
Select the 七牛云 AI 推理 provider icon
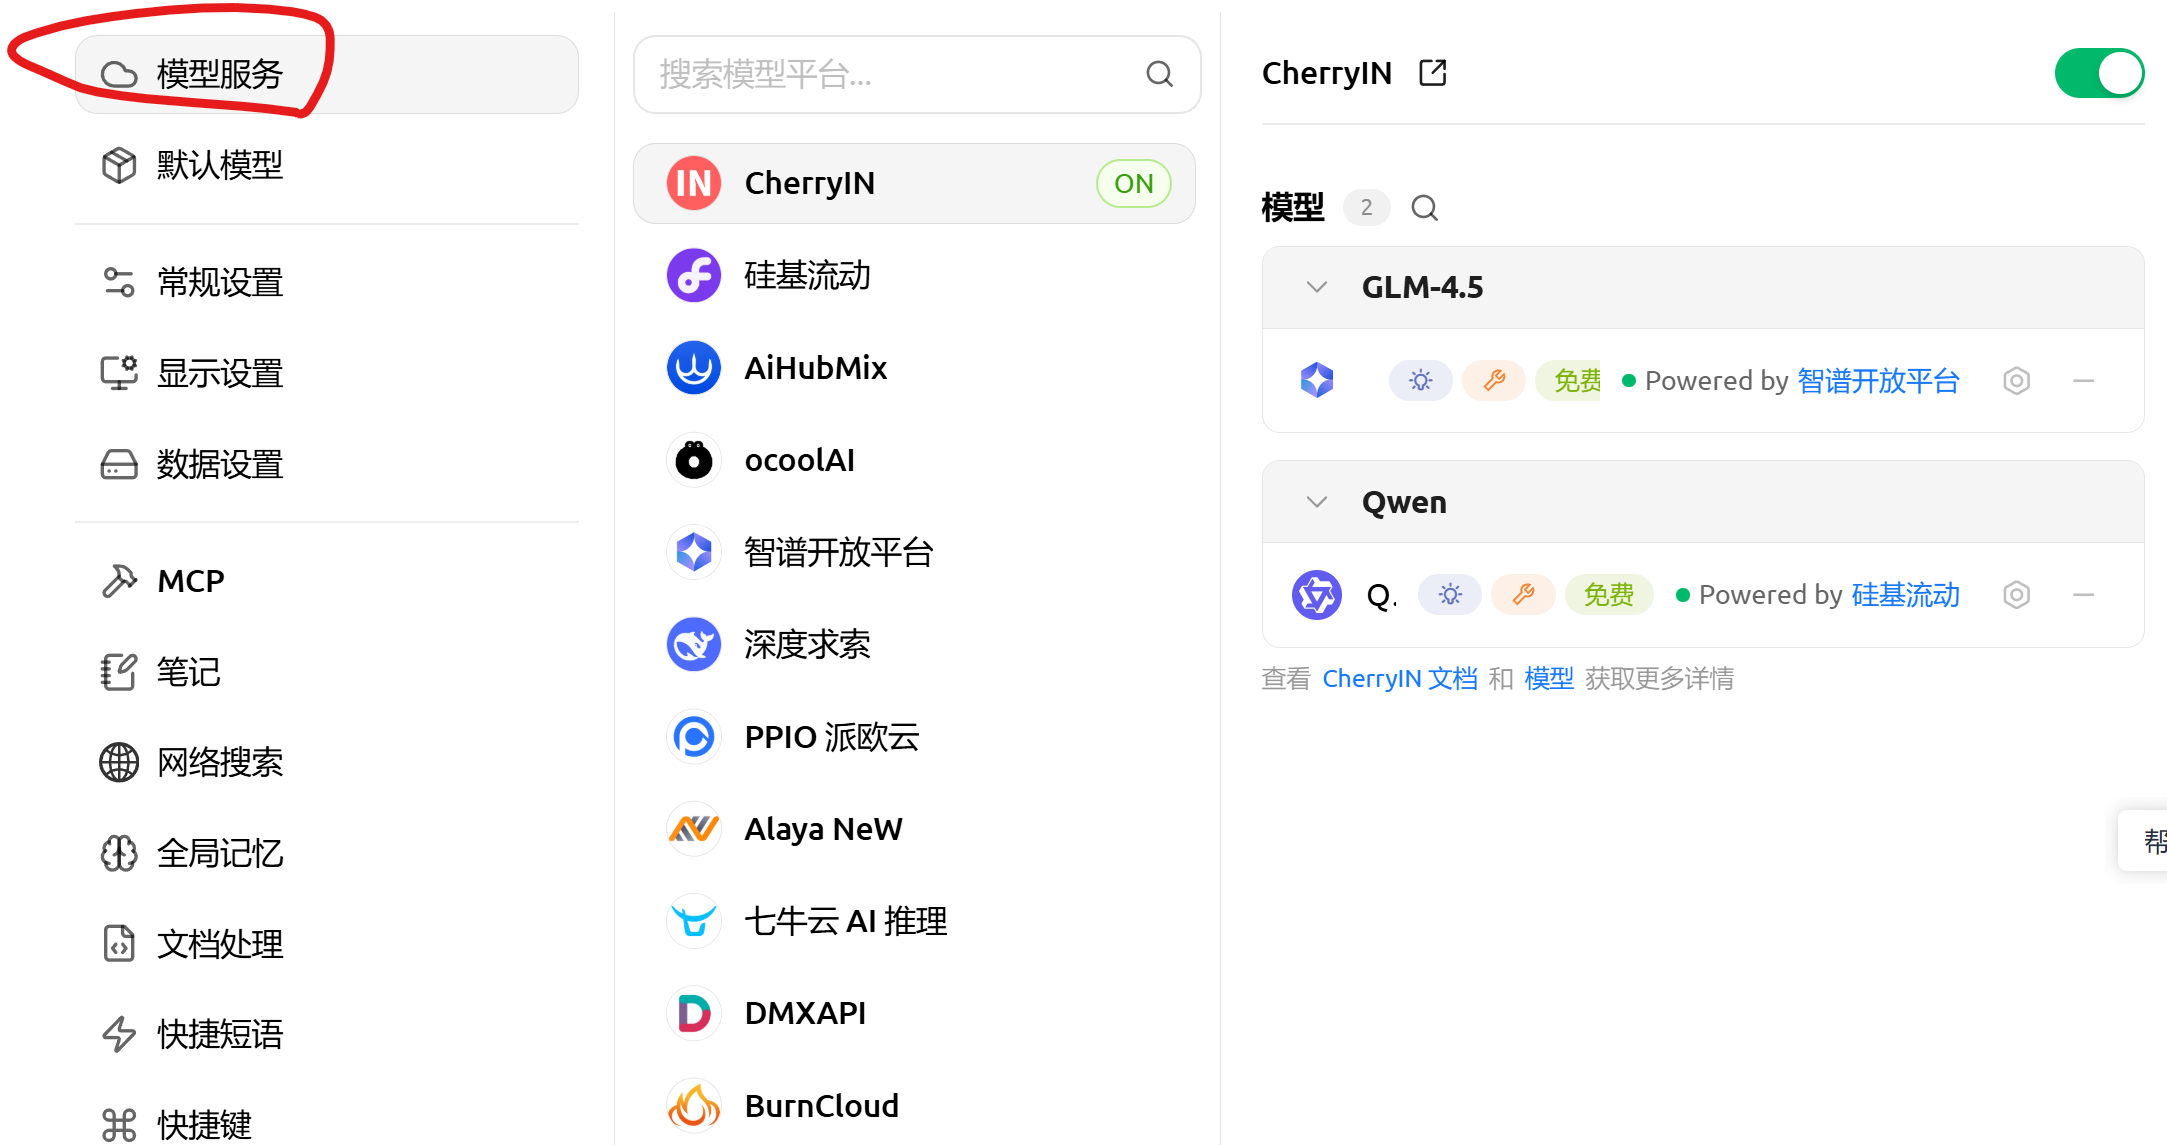click(694, 921)
